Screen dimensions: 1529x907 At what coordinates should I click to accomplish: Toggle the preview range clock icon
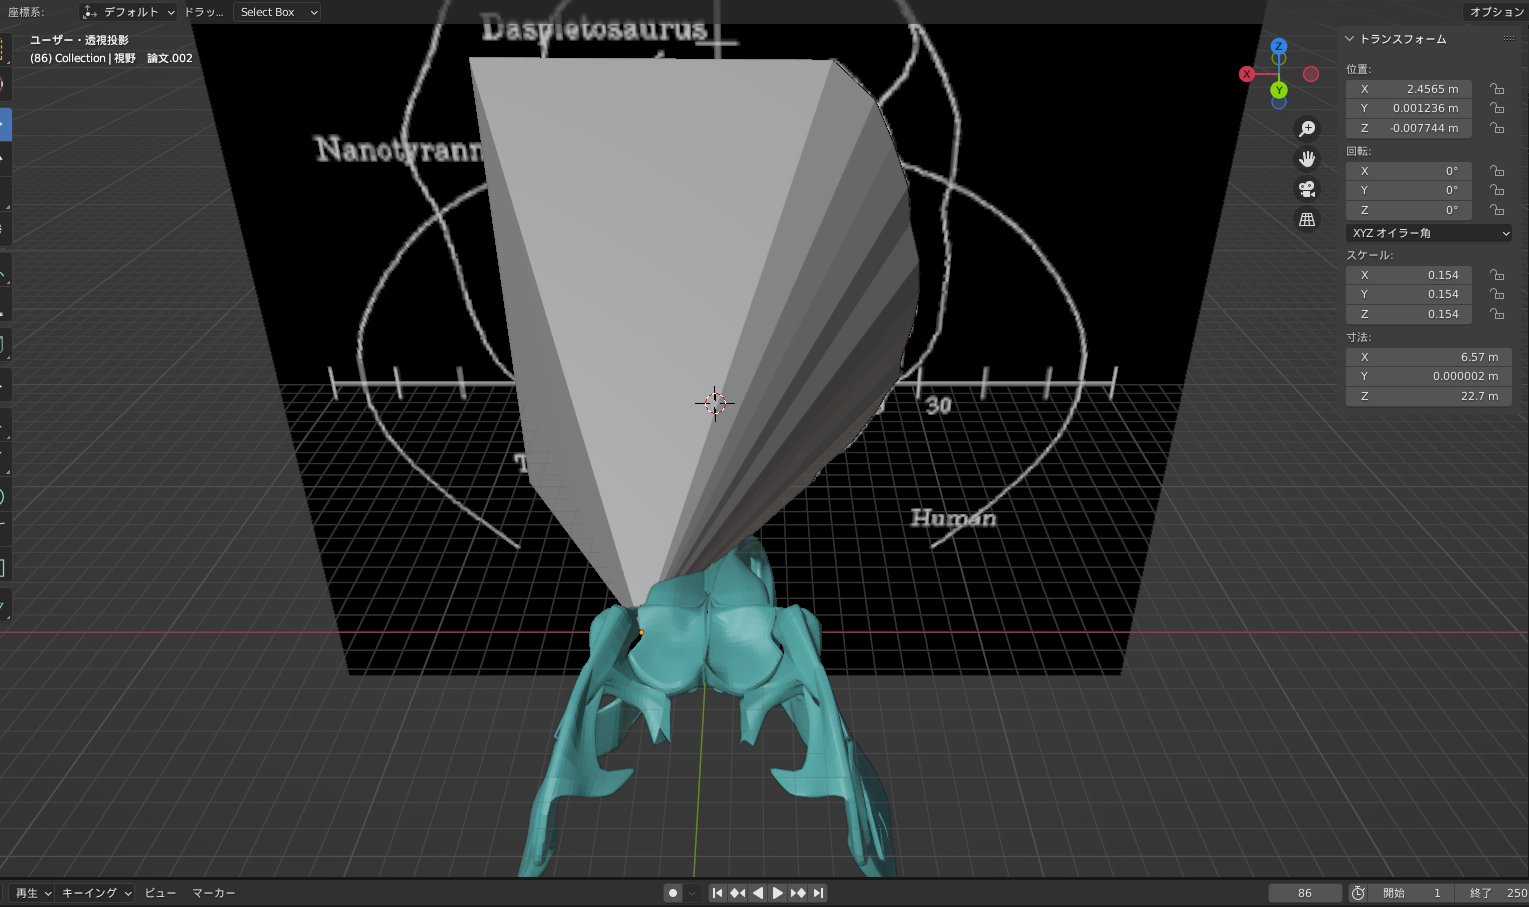coord(1358,893)
